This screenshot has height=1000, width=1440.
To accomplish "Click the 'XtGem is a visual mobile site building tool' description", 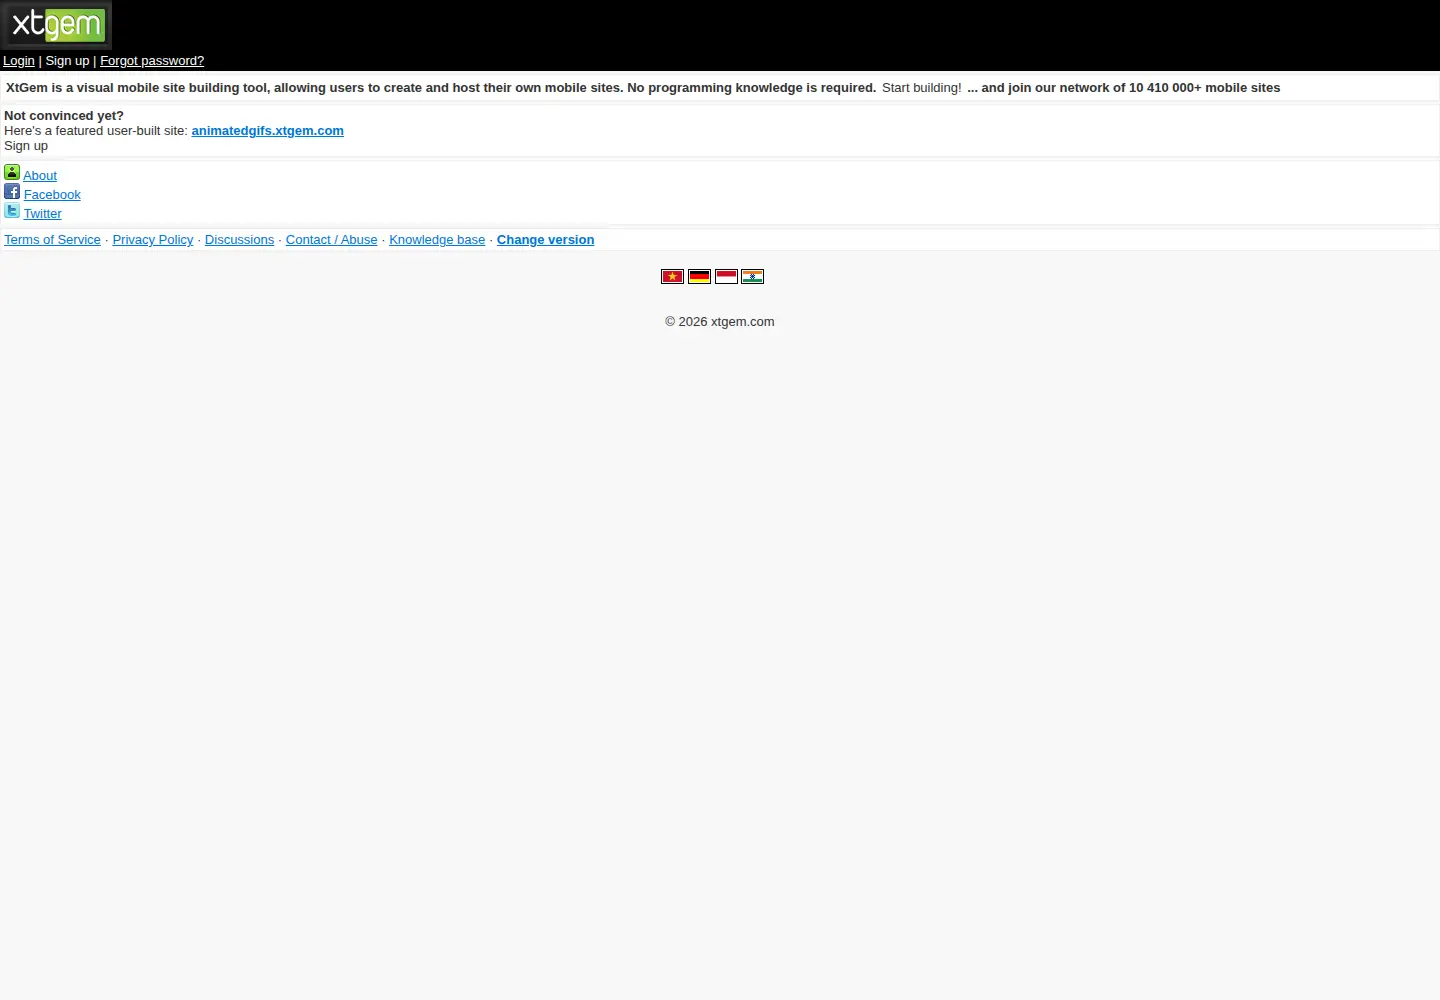I will (x=441, y=88).
